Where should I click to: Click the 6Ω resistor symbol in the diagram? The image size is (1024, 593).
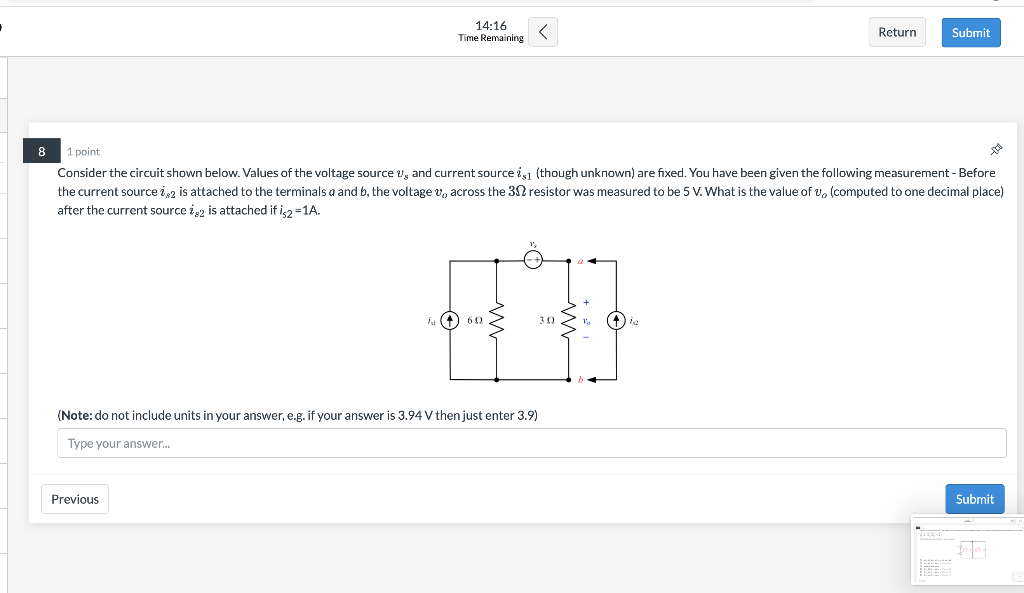click(x=497, y=321)
